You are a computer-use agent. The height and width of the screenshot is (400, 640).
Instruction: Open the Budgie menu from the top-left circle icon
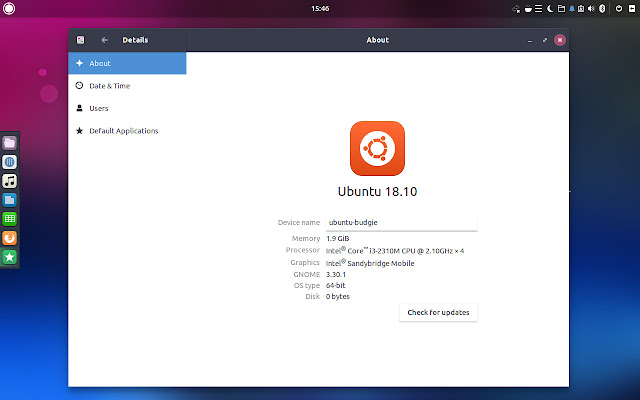point(9,9)
